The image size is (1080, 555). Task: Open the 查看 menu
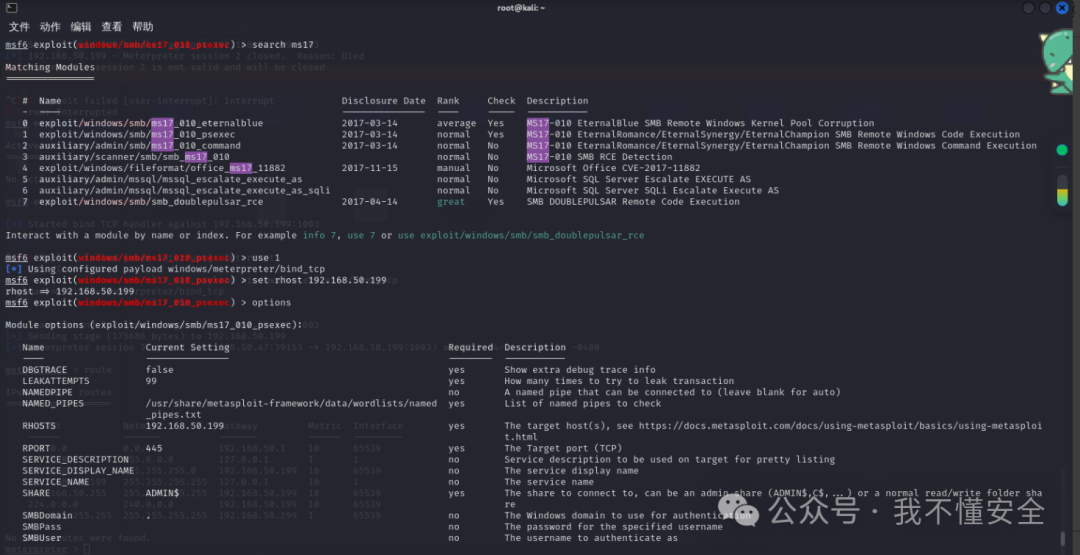click(x=112, y=27)
